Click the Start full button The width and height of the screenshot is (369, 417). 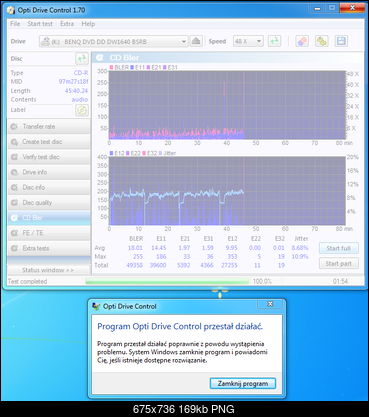pyautogui.click(x=339, y=248)
